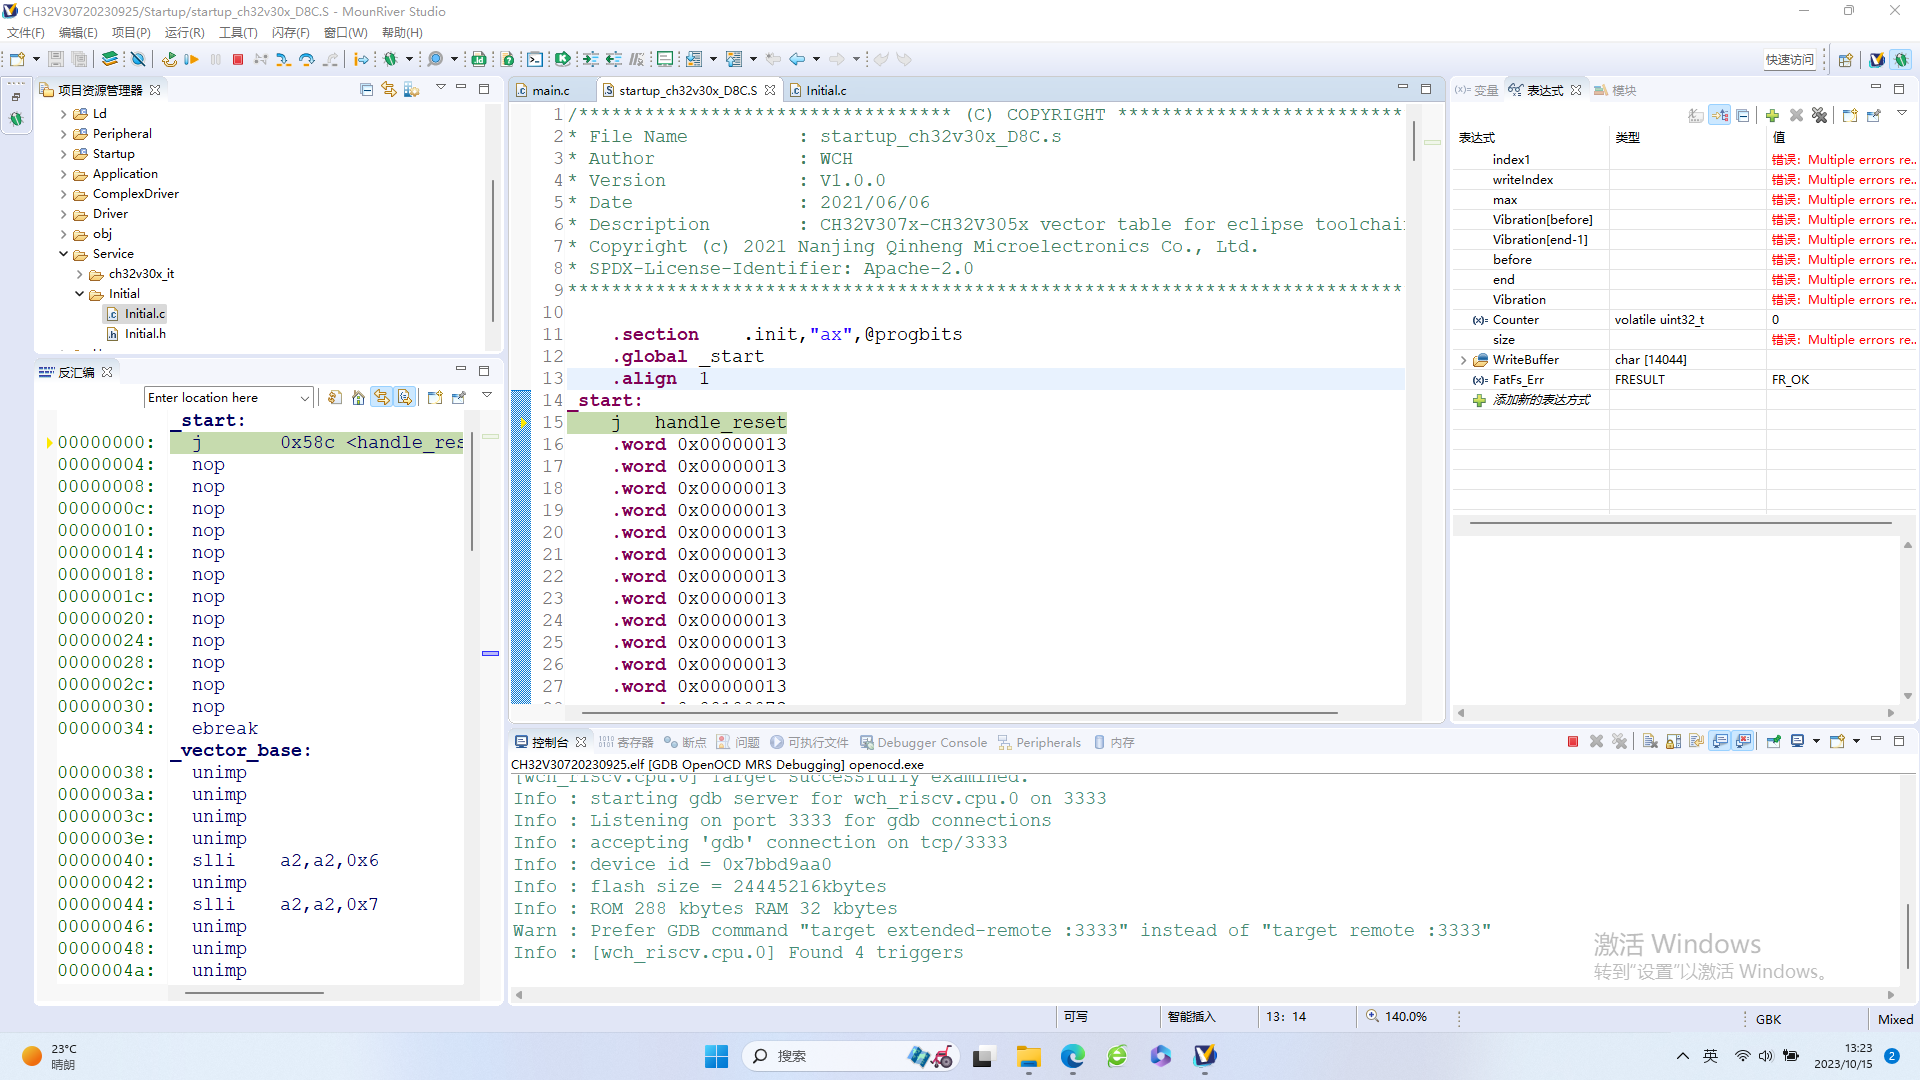The image size is (1920, 1080).
Task: Click the Restart debug icon
Action: [x=169, y=59]
